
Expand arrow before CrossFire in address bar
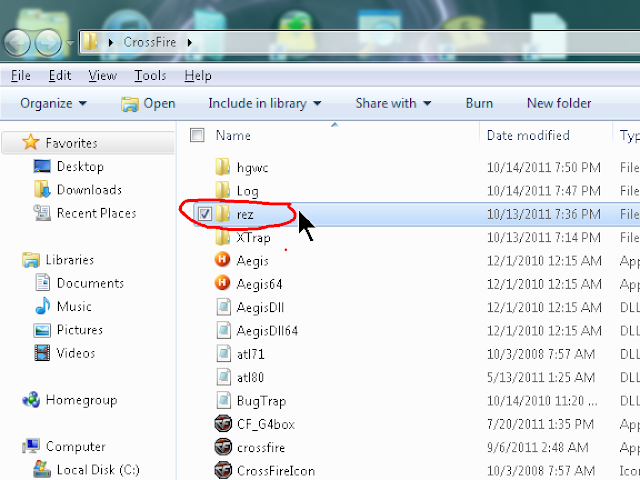tap(111, 42)
